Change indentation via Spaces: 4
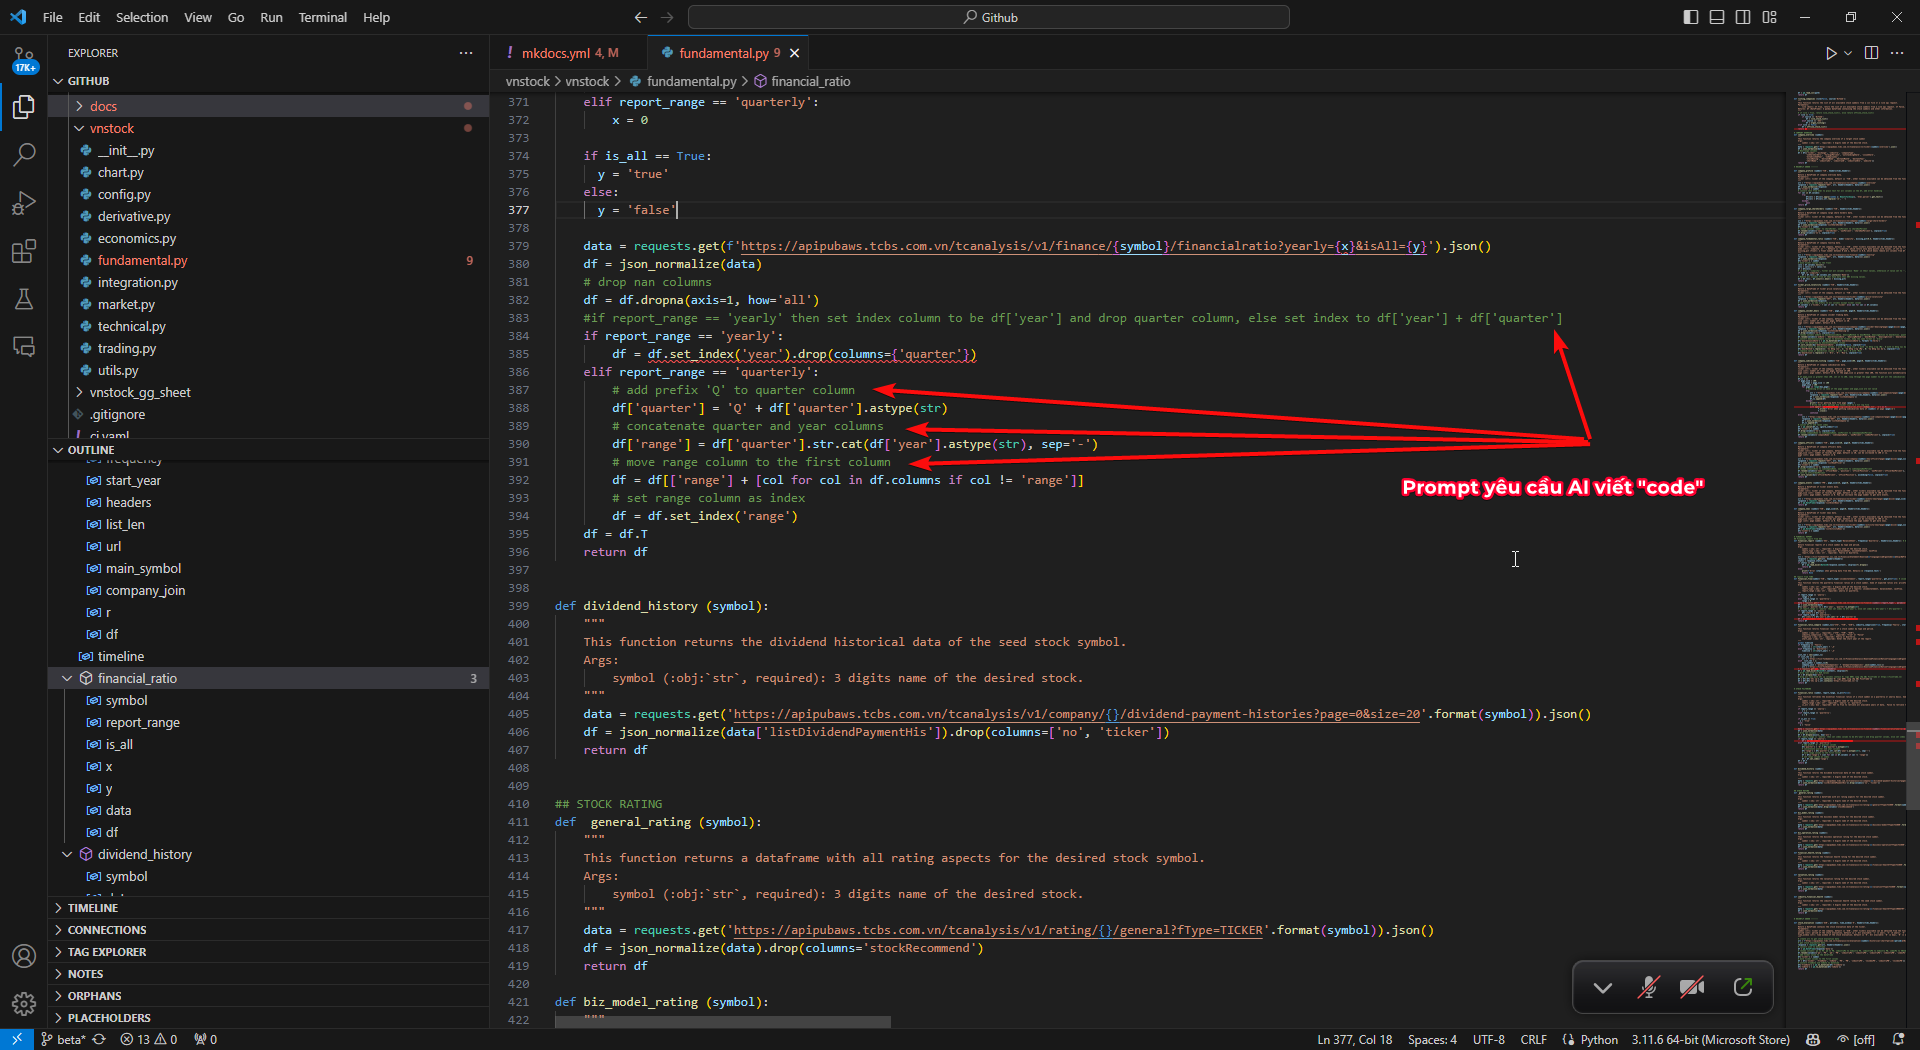The width and height of the screenshot is (1920, 1050). click(x=1432, y=1039)
